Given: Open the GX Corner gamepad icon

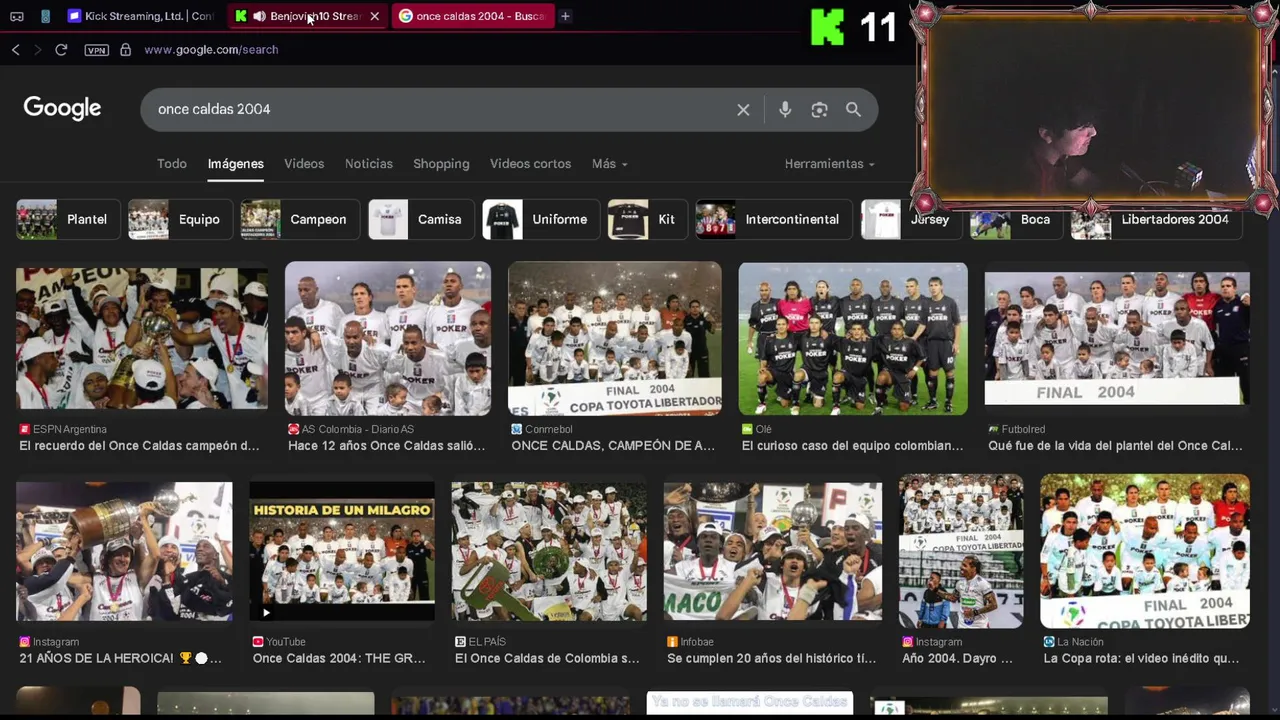Looking at the screenshot, I should click(x=17, y=16).
